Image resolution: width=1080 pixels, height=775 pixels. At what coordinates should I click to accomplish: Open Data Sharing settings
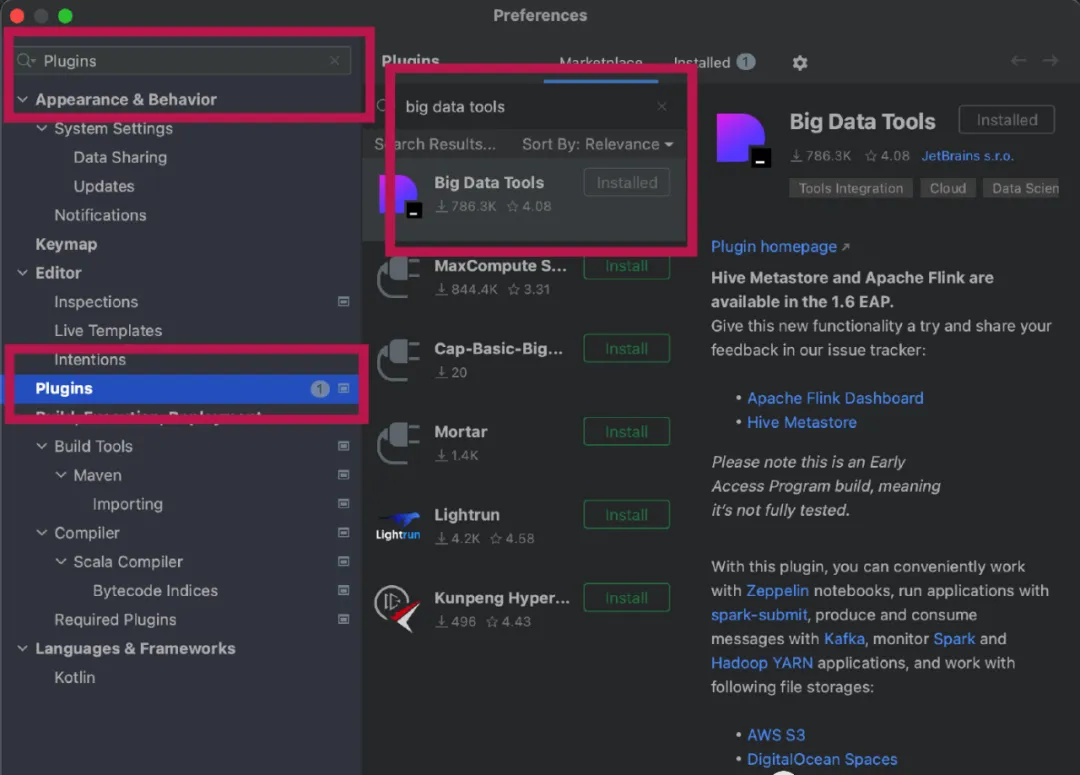point(120,157)
